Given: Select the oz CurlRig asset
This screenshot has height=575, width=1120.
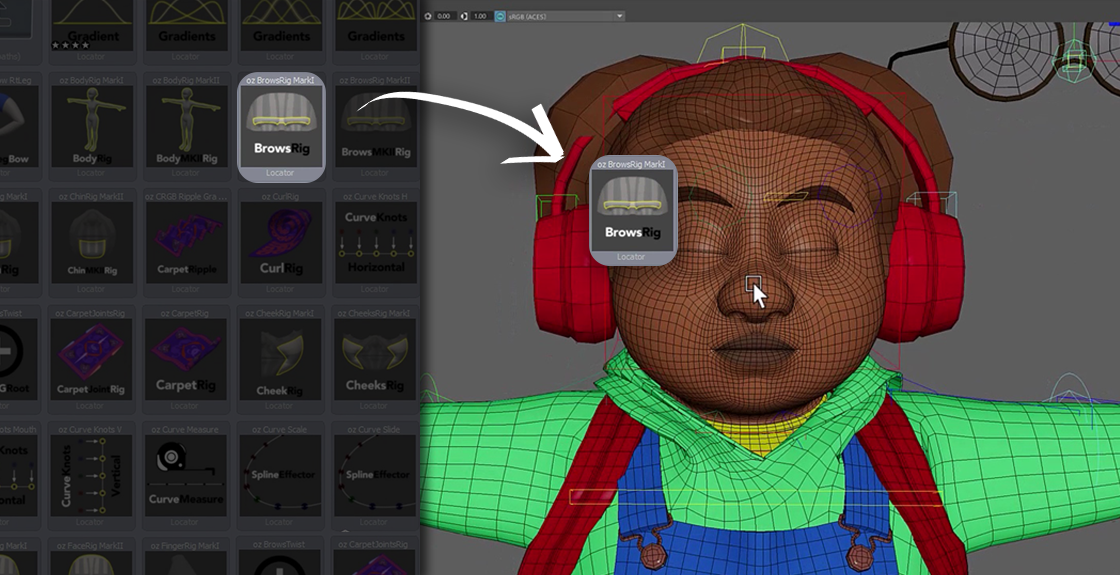Looking at the screenshot, I should [281, 243].
